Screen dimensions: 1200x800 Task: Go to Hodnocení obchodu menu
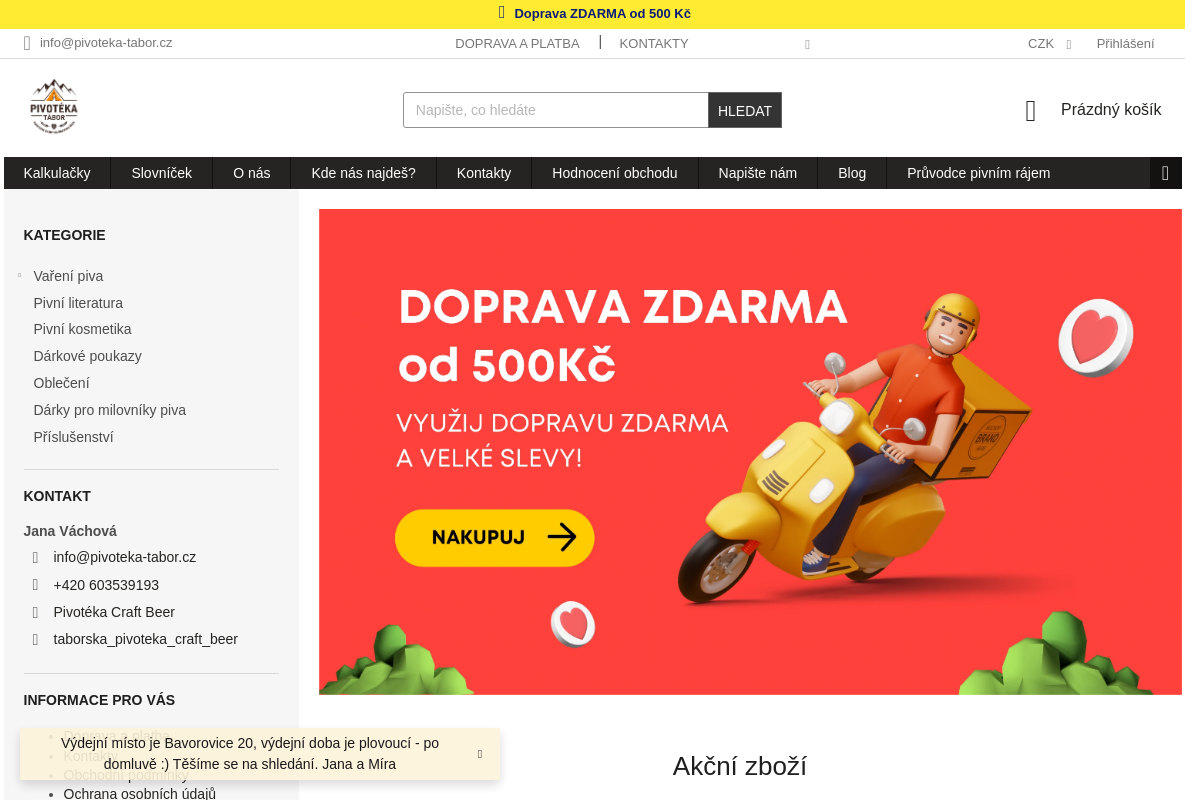click(x=615, y=173)
